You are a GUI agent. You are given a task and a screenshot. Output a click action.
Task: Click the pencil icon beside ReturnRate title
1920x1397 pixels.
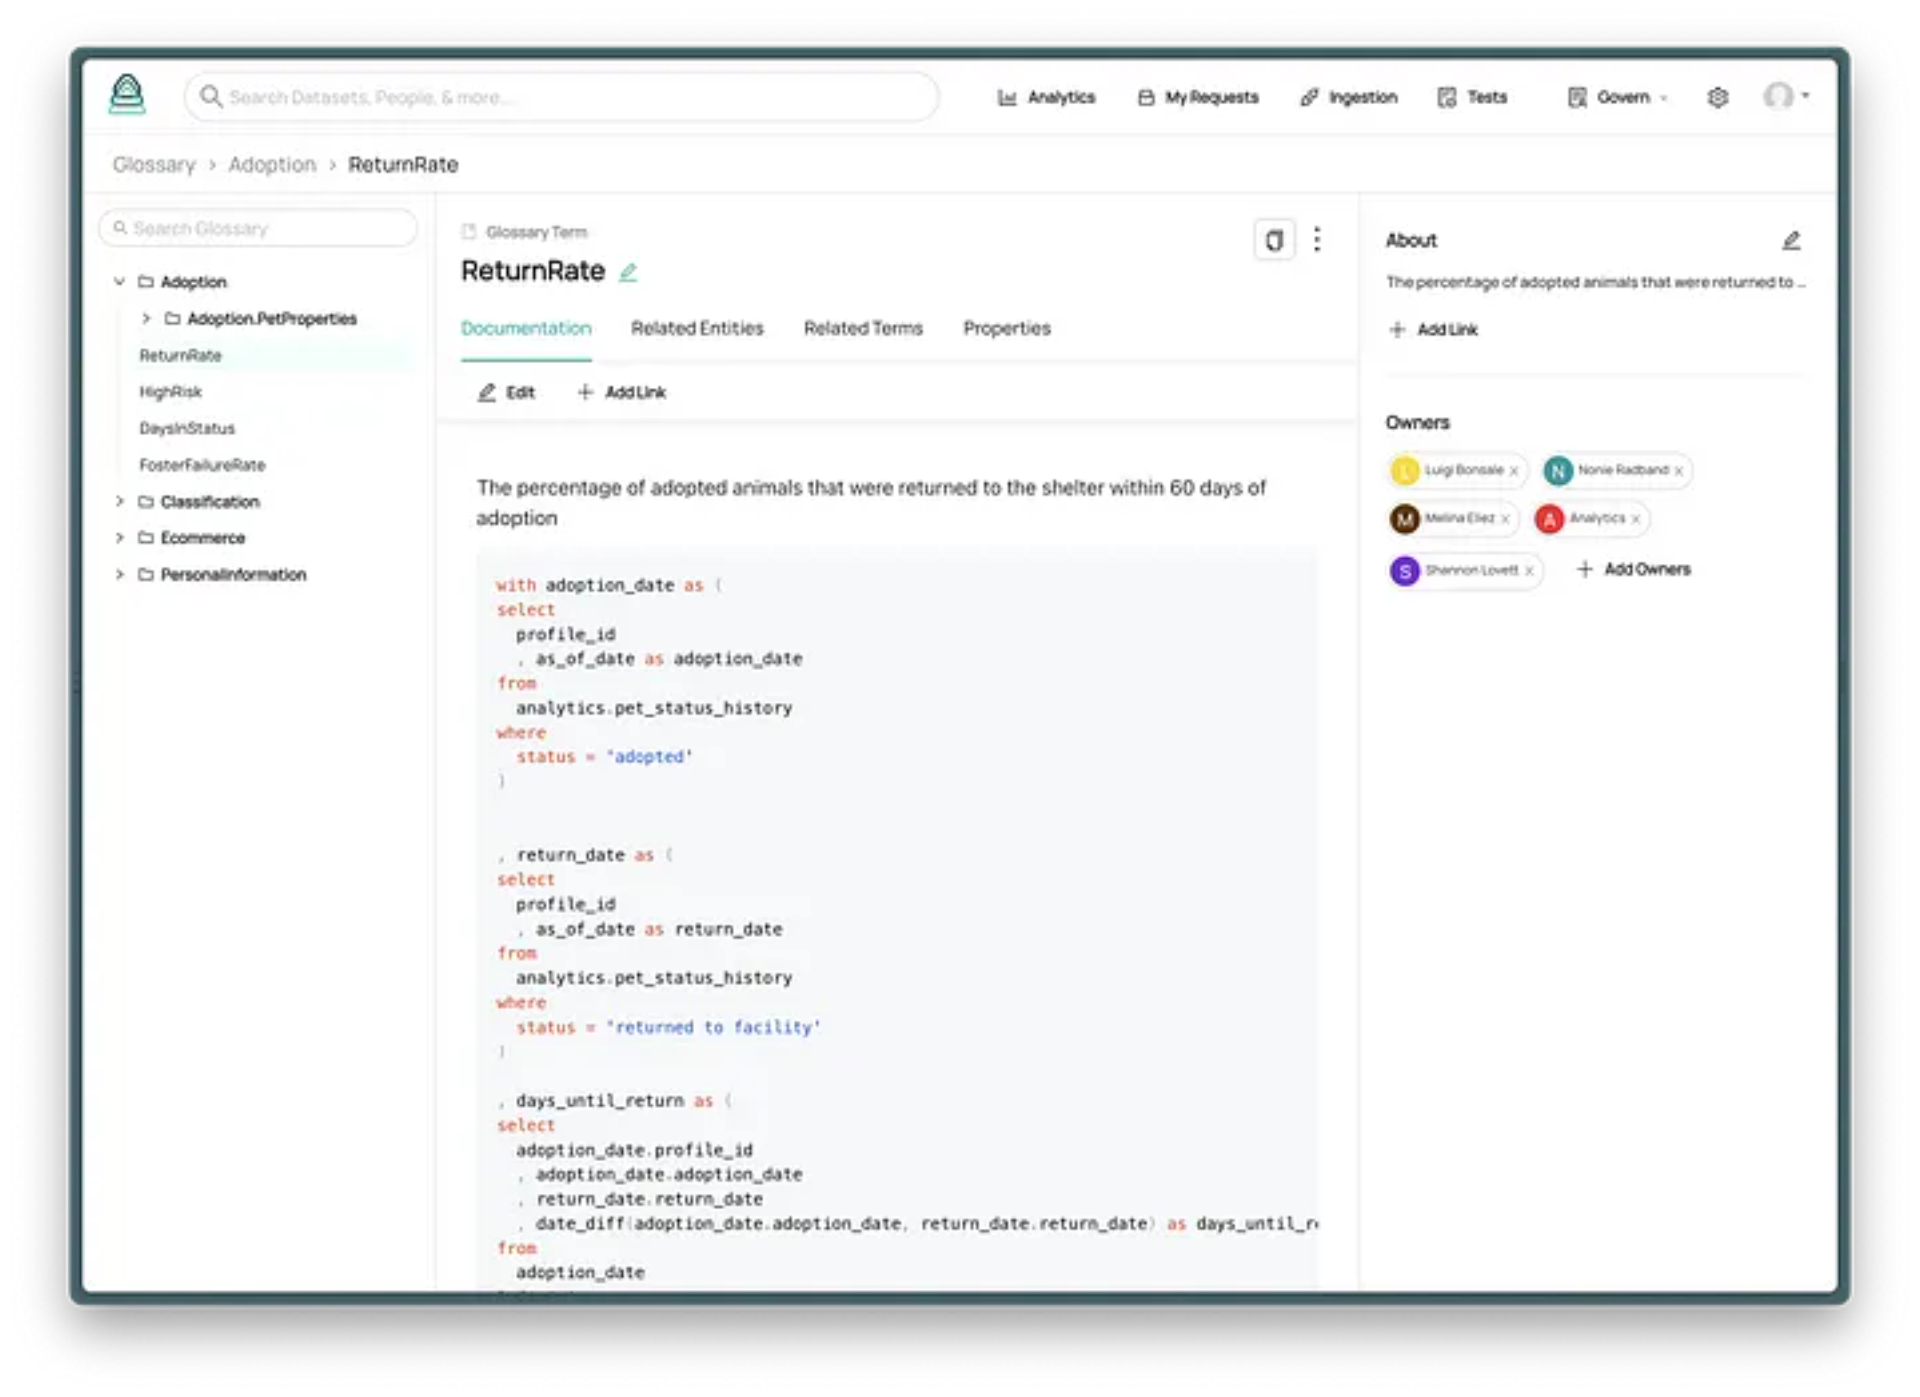628,272
